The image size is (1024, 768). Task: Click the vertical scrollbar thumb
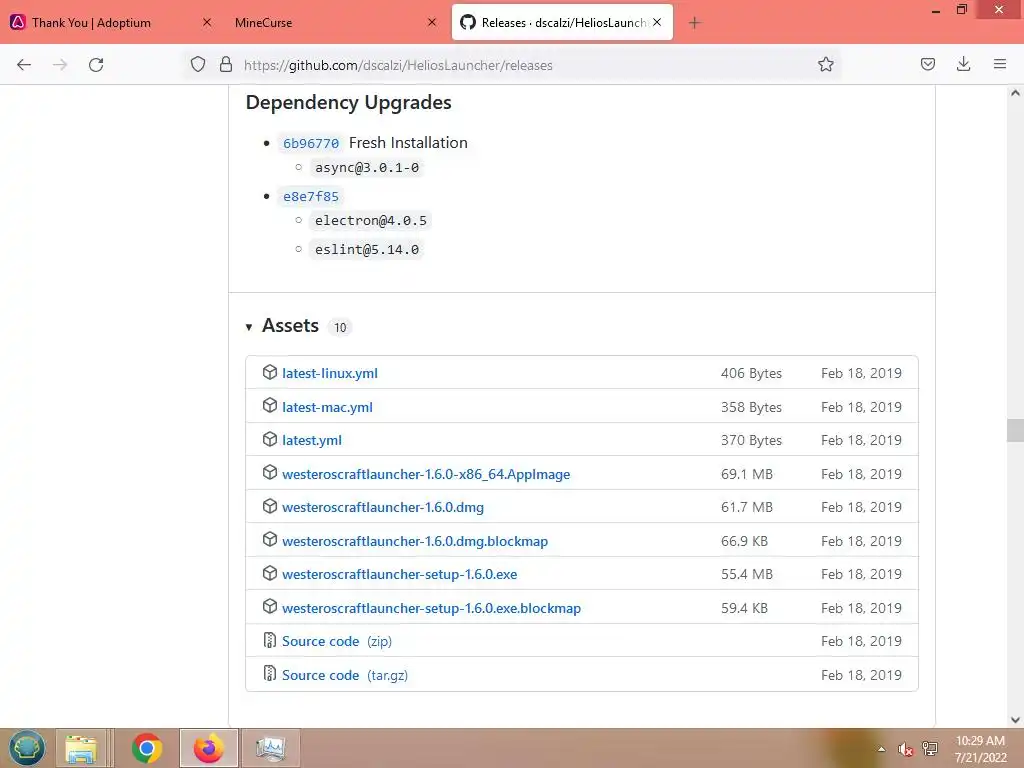coord(1015,430)
